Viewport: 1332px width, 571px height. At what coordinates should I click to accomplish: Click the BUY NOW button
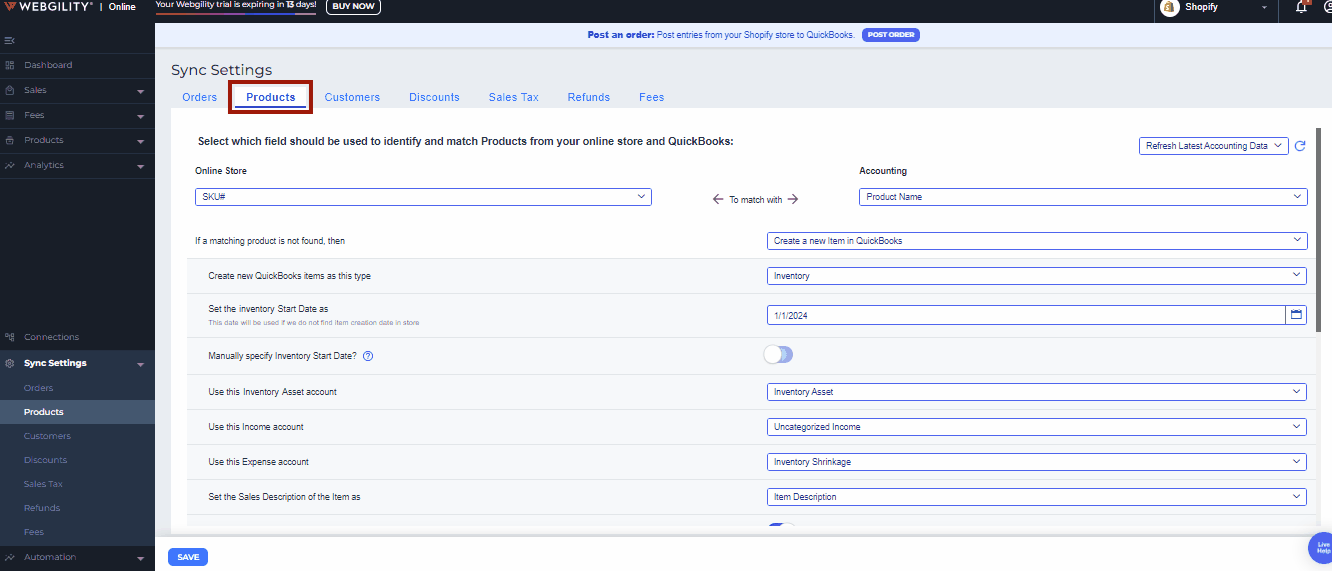point(353,7)
